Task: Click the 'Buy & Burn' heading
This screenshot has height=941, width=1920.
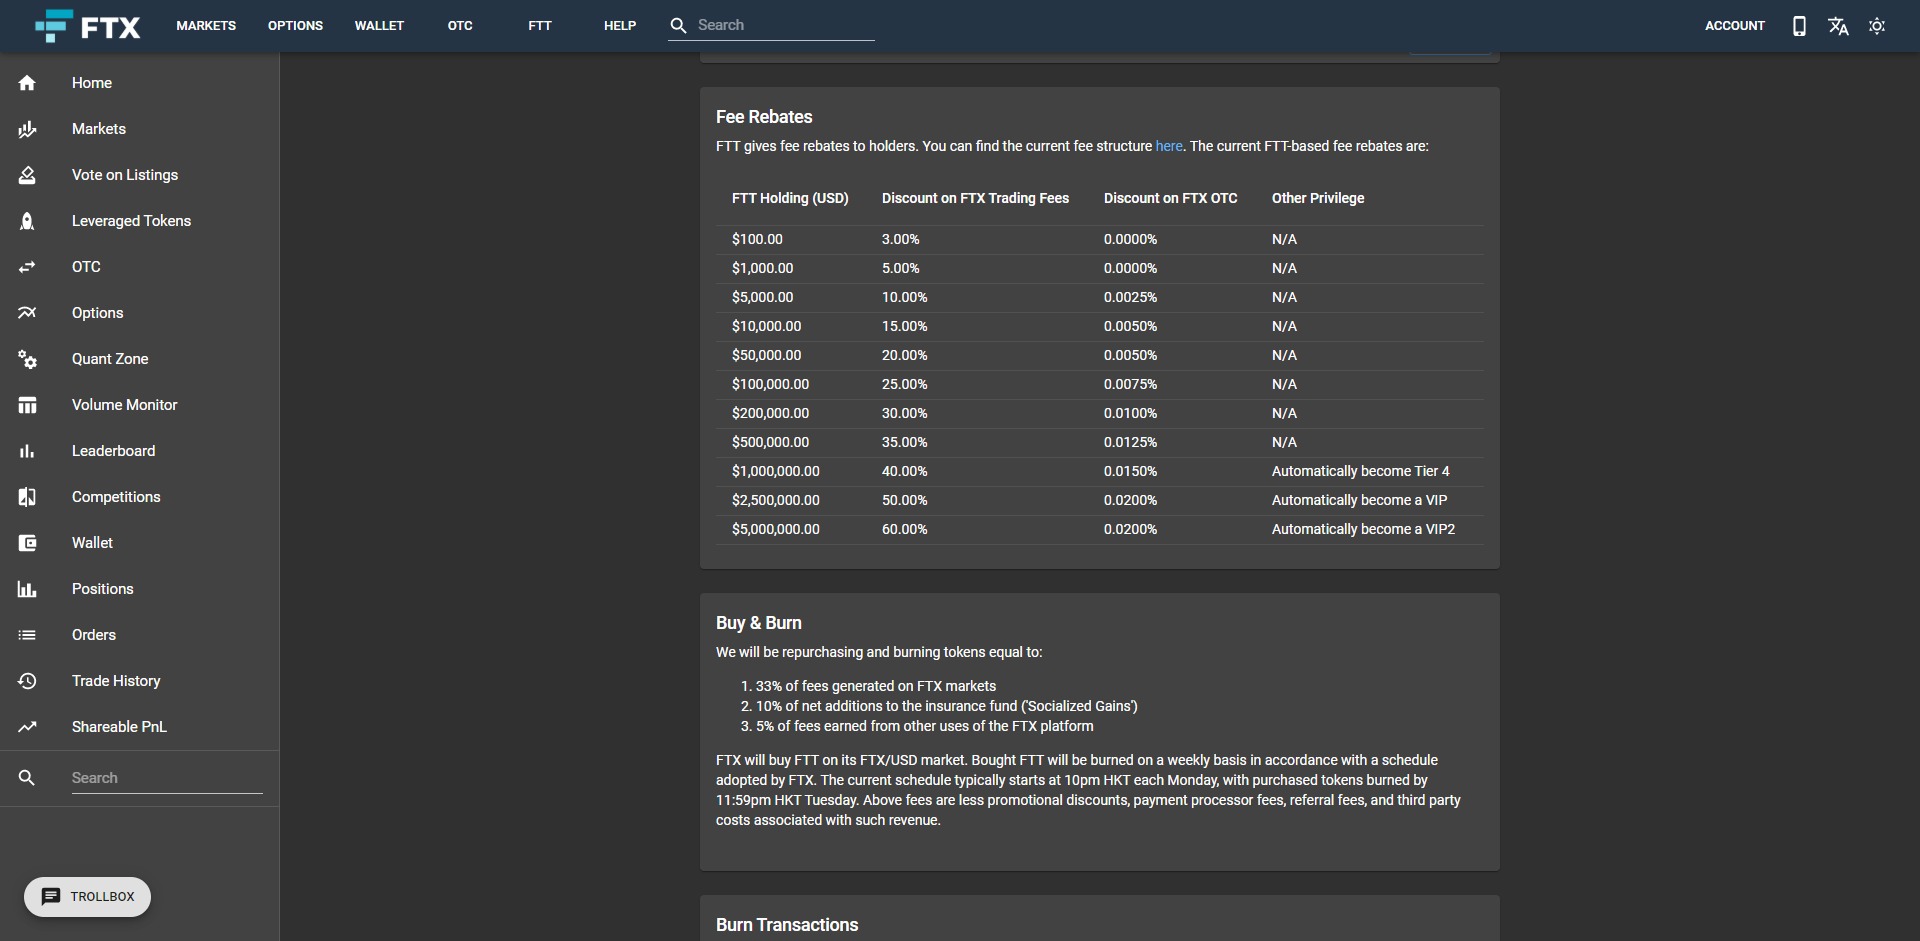Action: pos(758,623)
